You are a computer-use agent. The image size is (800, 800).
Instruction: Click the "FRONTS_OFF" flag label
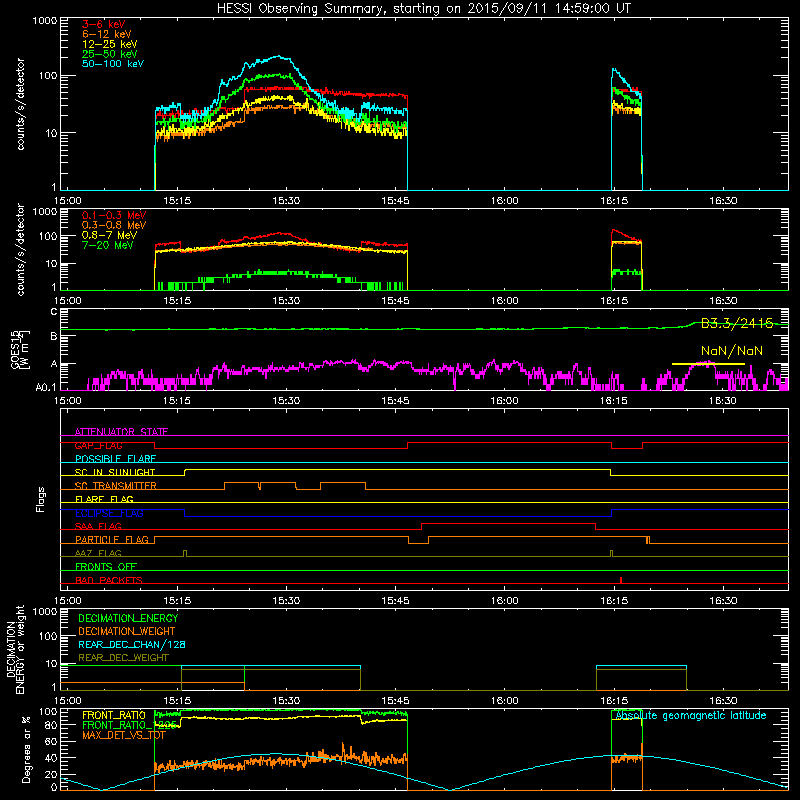[x=106, y=567]
